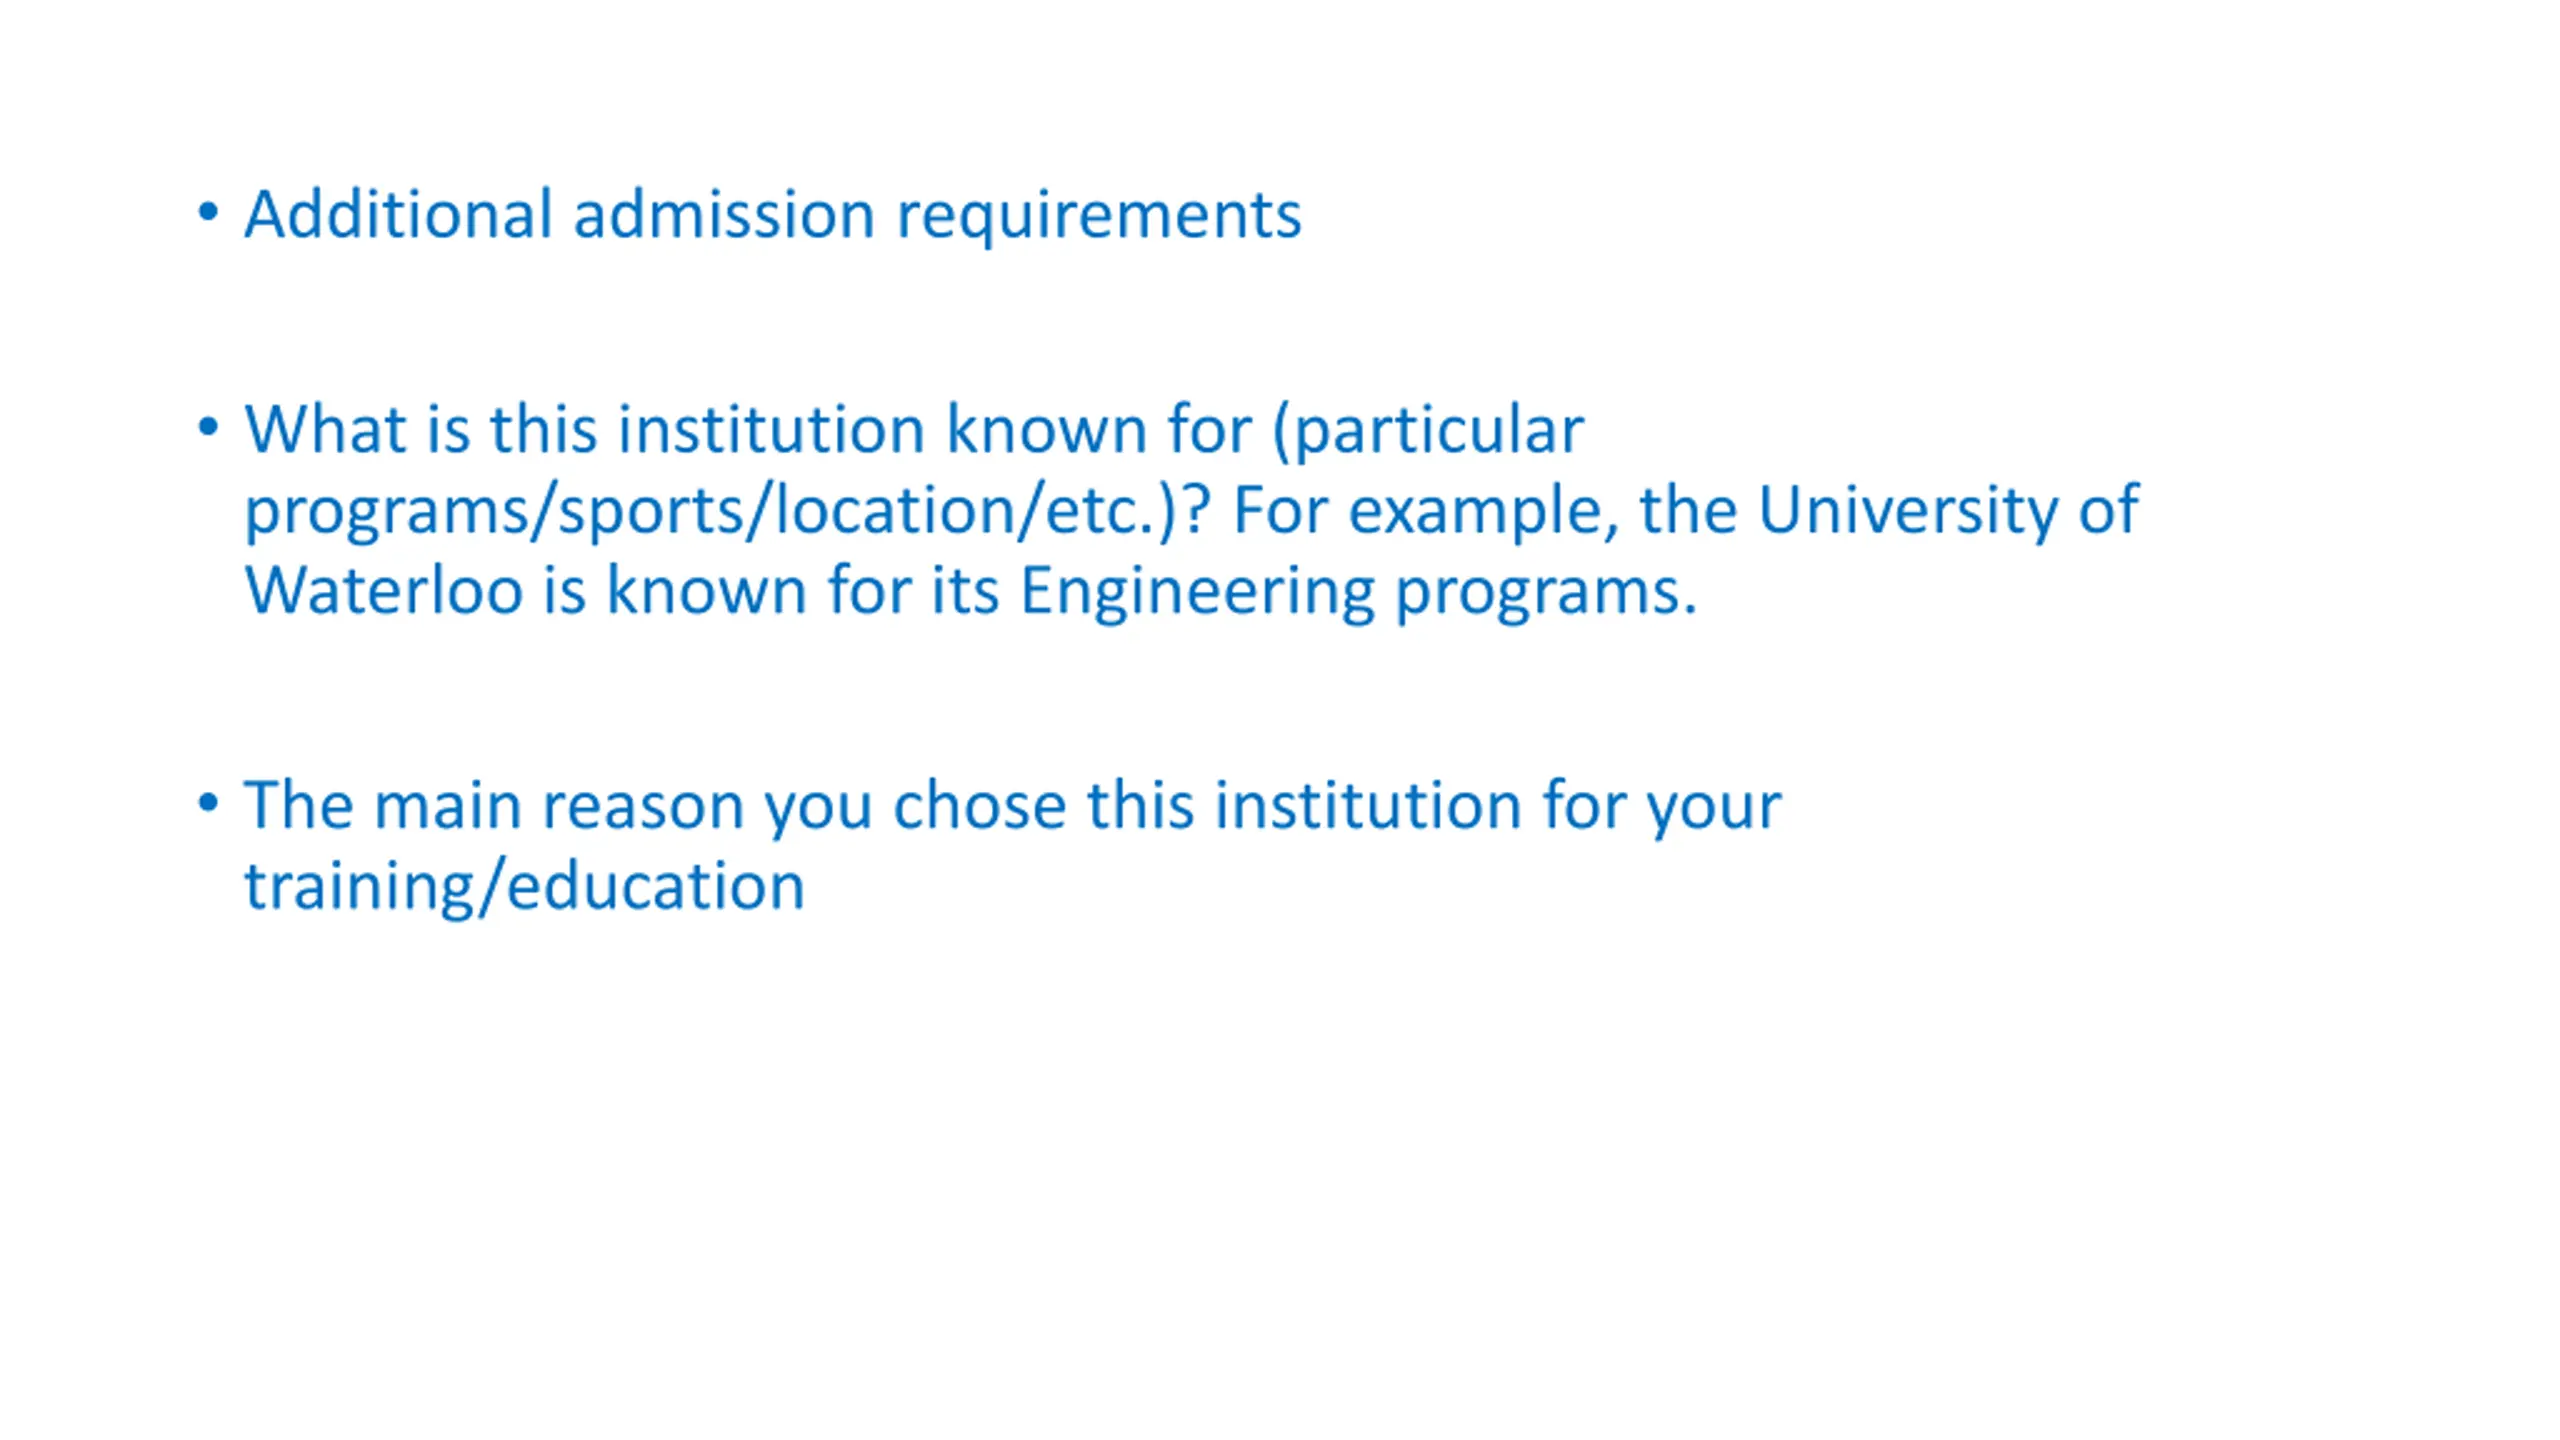This screenshot has height=1440, width=2560.
Task: Click the phrase "For example,"
Action: pos(1425,510)
